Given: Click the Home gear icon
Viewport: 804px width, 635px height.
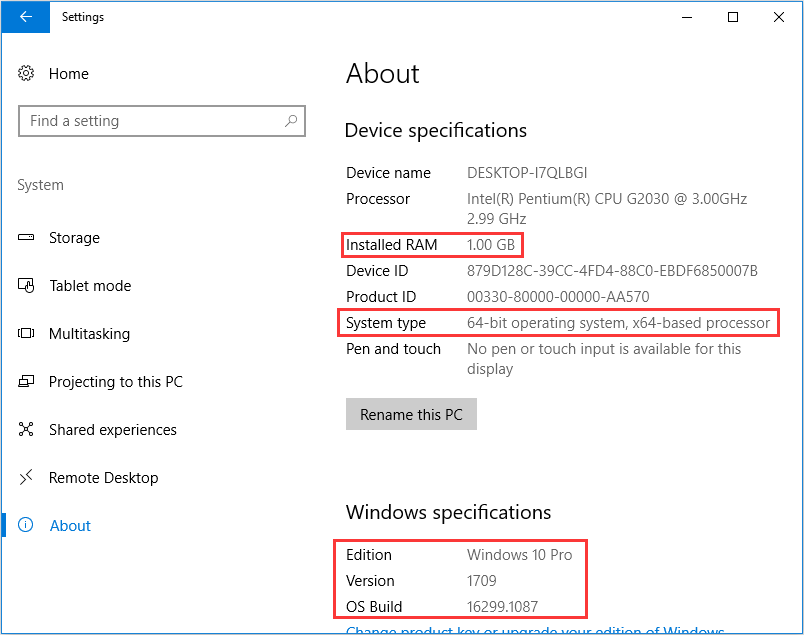Looking at the screenshot, I should tap(26, 73).
